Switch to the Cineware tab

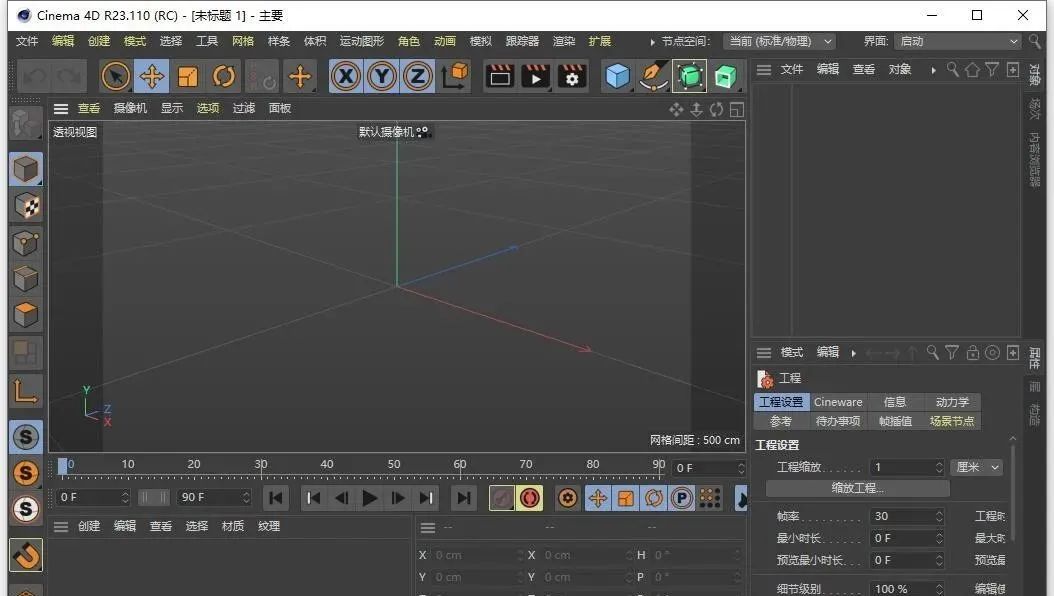coord(838,402)
